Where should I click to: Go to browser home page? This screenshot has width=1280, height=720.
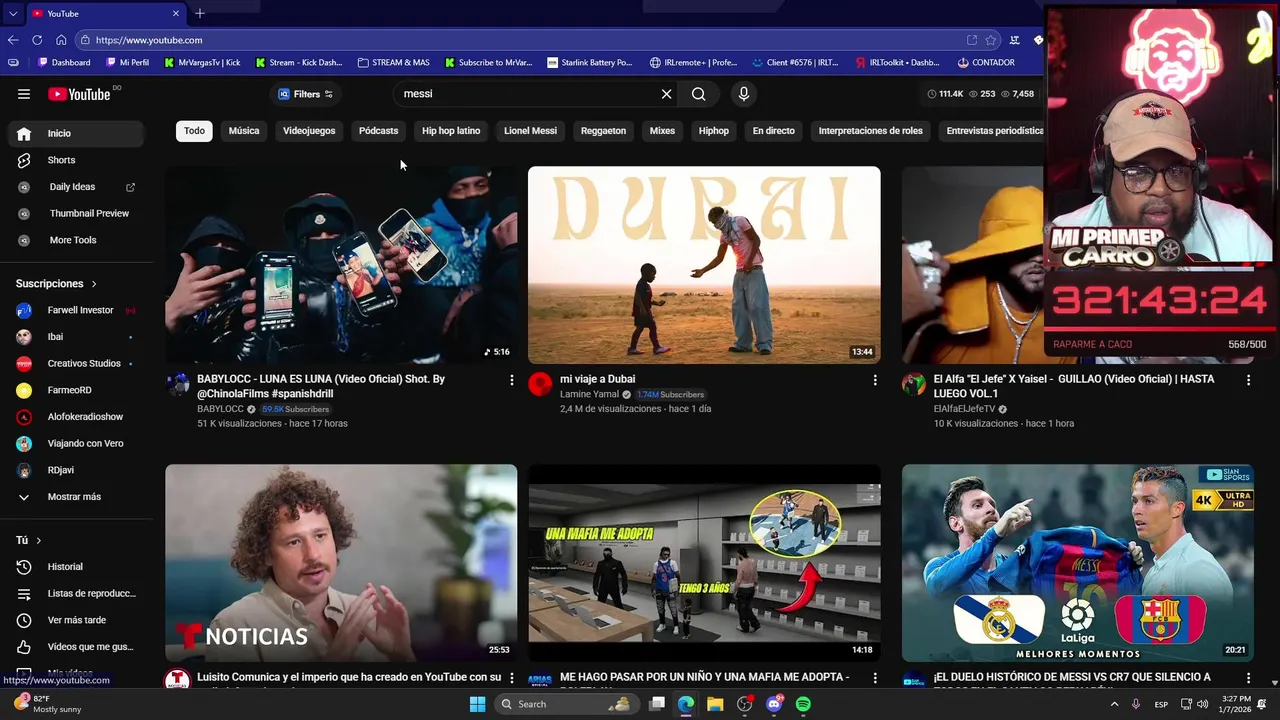point(61,40)
